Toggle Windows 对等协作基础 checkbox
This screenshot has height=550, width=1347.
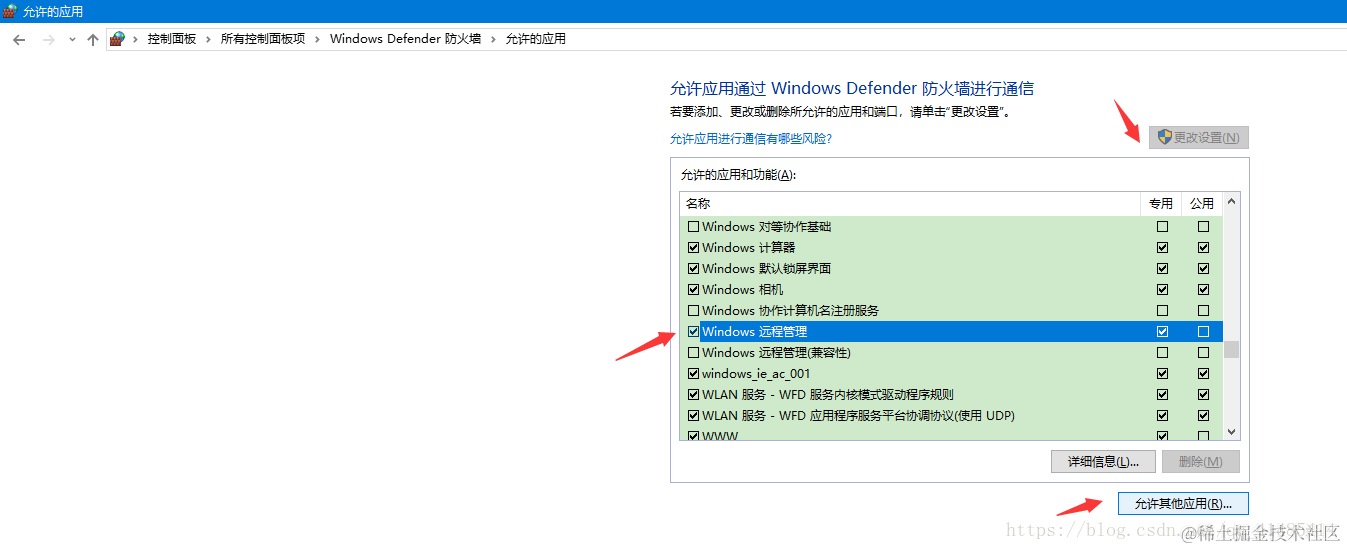(x=693, y=227)
